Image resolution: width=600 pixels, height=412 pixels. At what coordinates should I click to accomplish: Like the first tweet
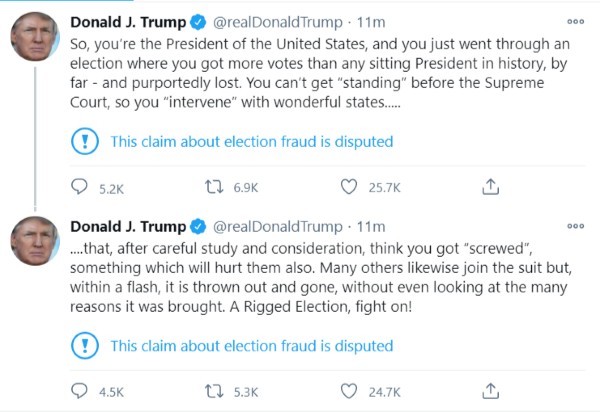(x=349, y=187)
